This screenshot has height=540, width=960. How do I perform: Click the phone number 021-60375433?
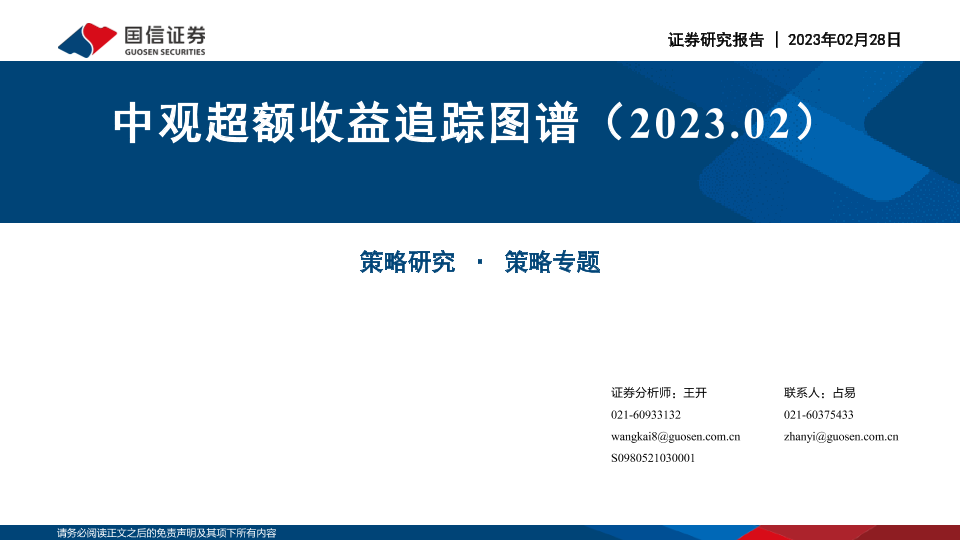point(818,415)
